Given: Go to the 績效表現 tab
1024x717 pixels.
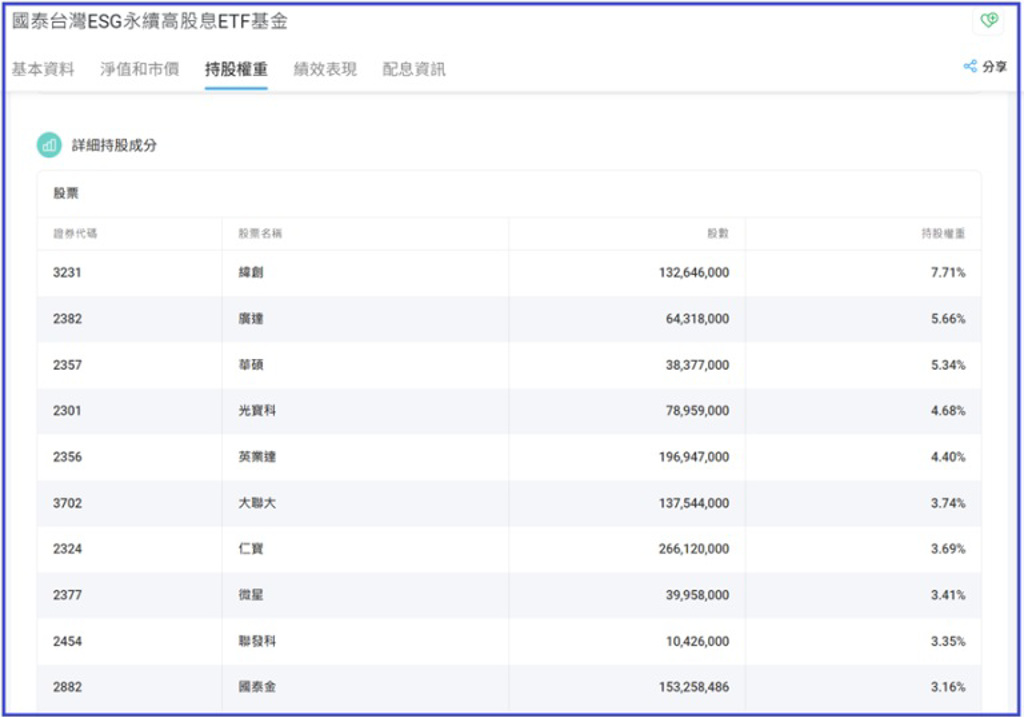Looking at the screenshot, I should coord(325,69).
